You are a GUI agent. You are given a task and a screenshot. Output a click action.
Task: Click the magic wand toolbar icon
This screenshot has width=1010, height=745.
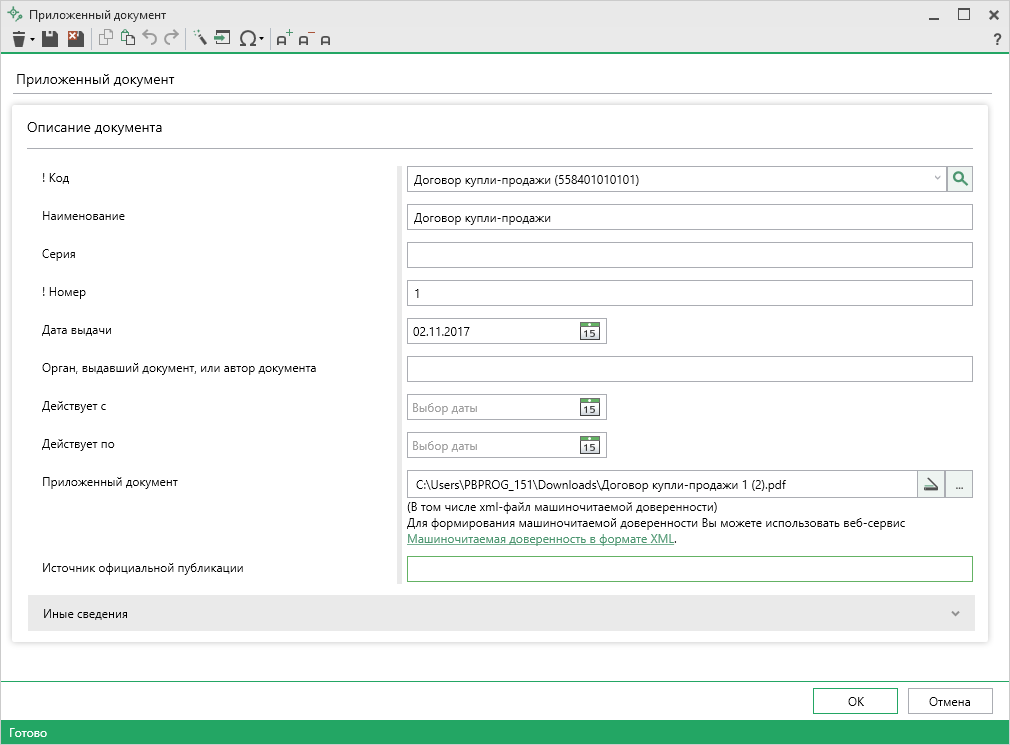tap(199, 39)
